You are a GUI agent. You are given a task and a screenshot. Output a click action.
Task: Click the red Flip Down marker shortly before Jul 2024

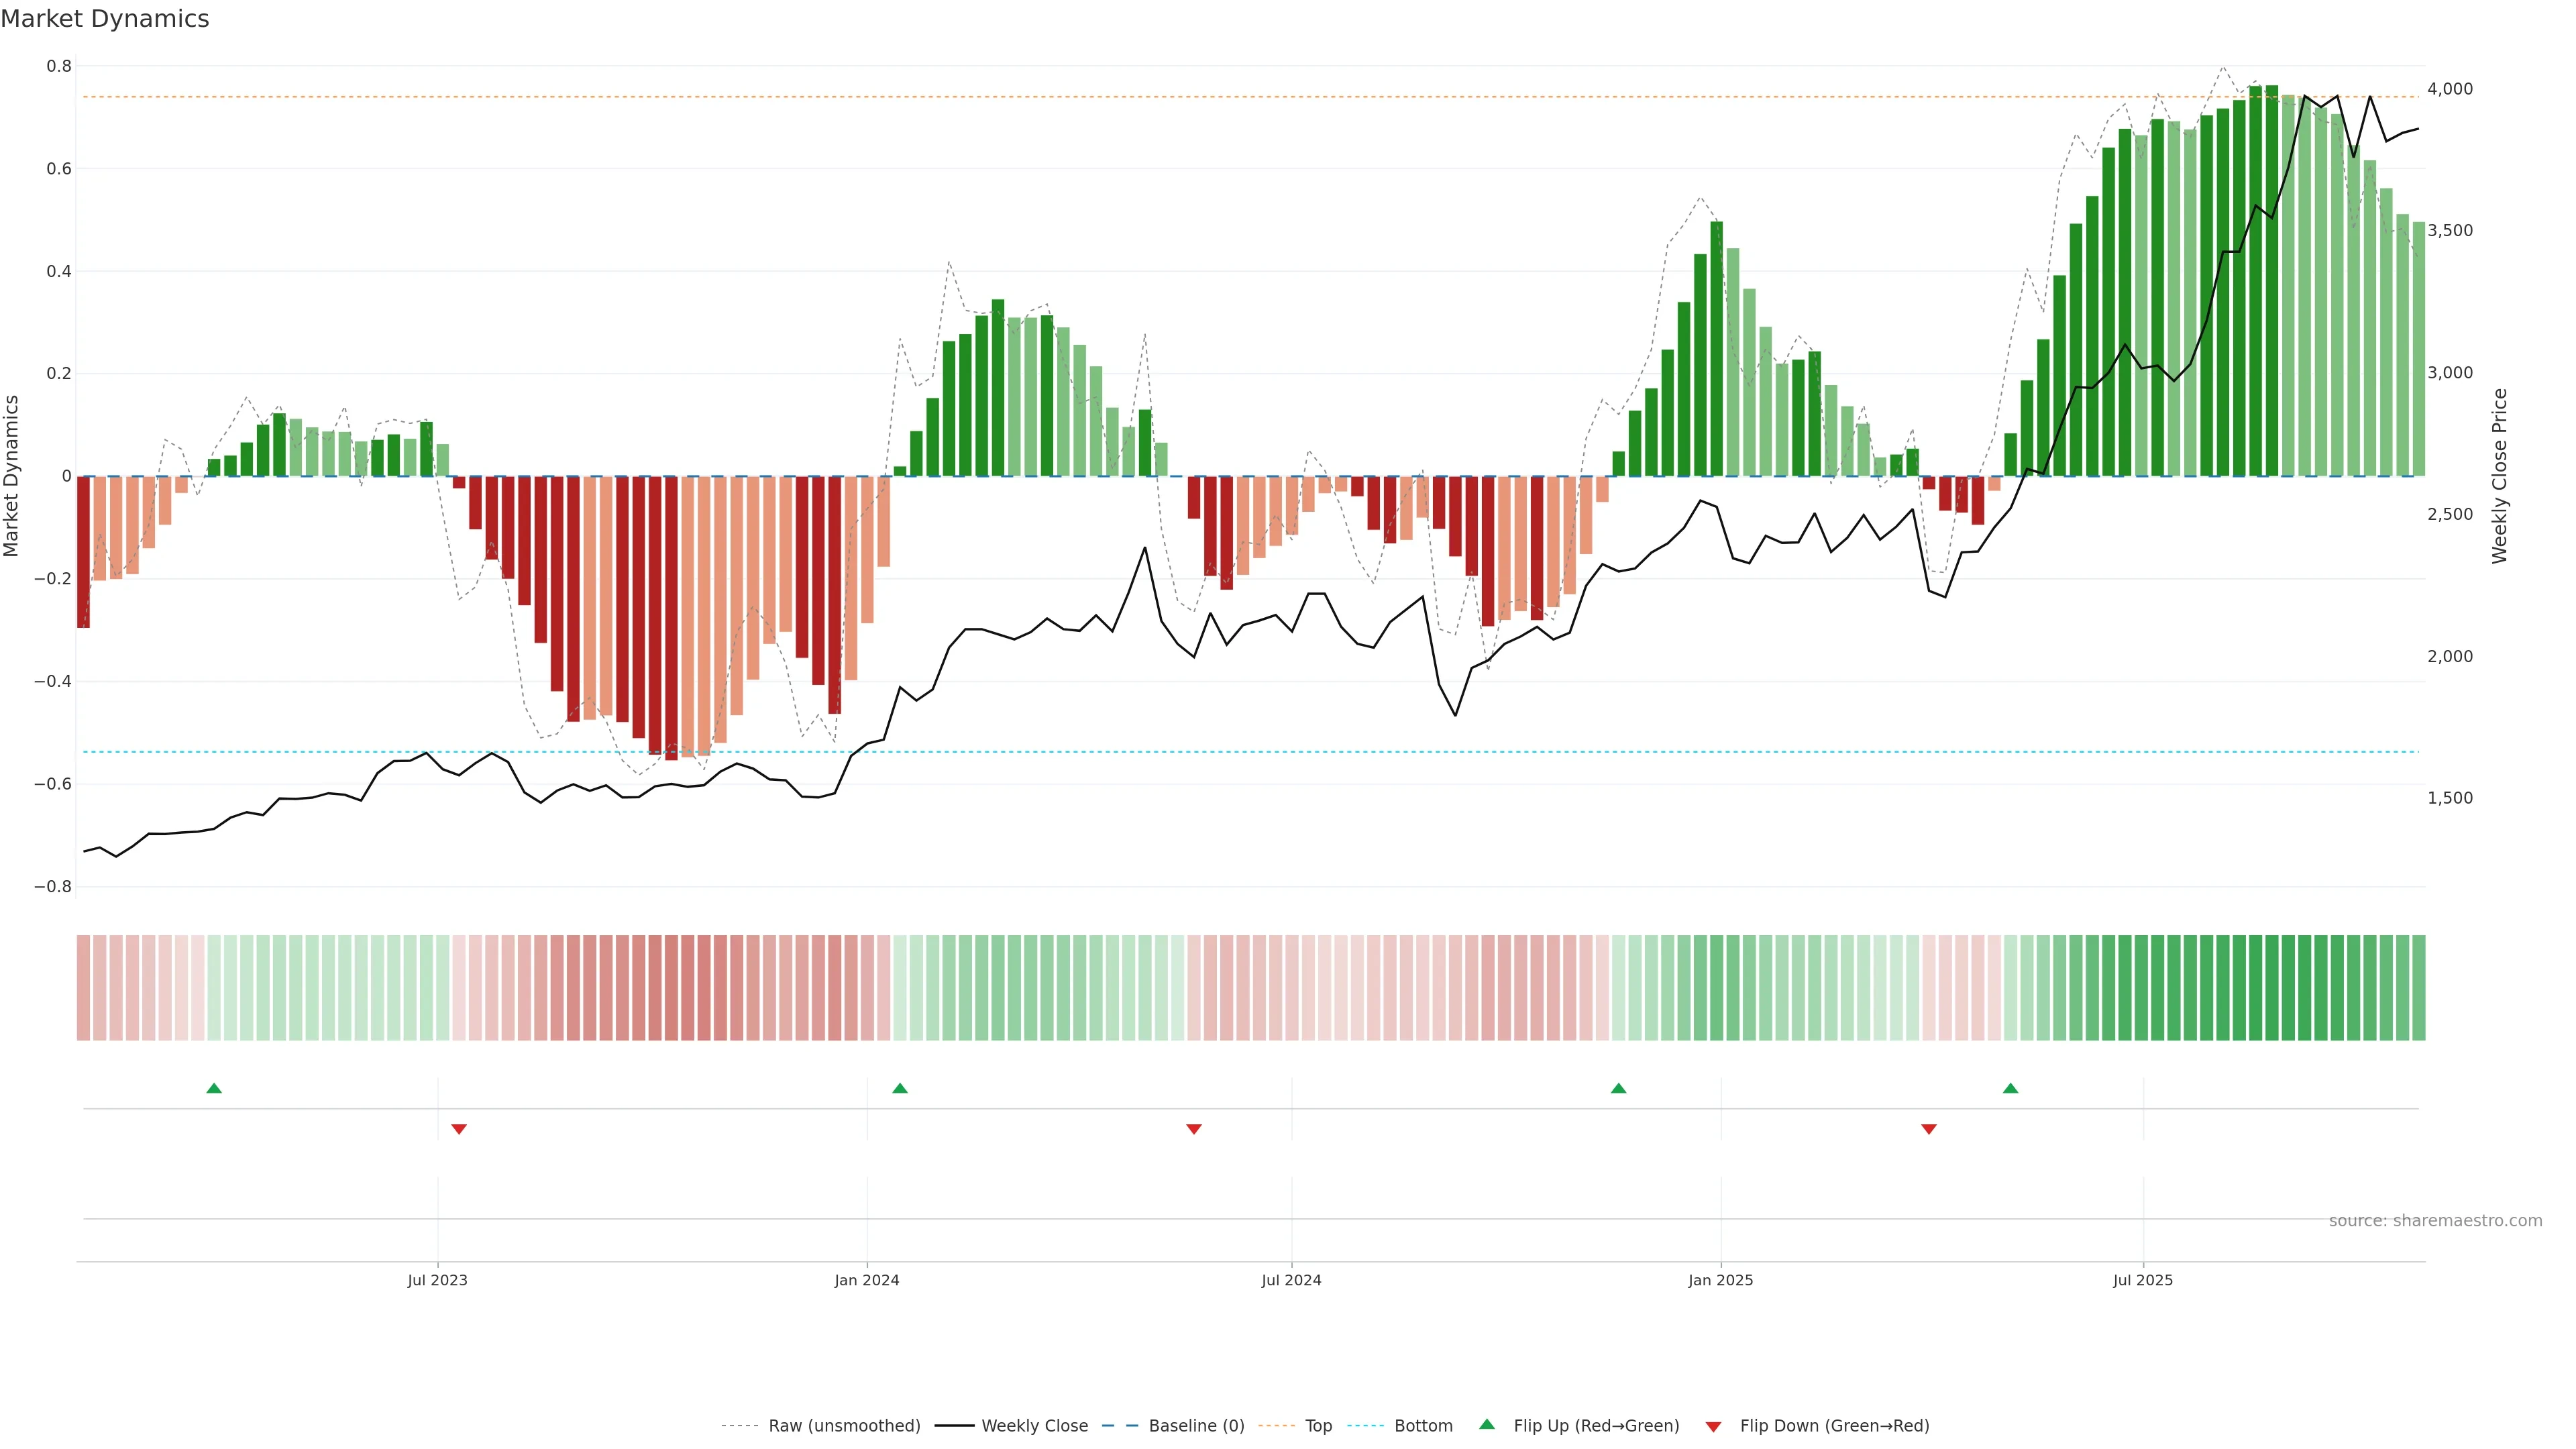coord(1193,1129)
